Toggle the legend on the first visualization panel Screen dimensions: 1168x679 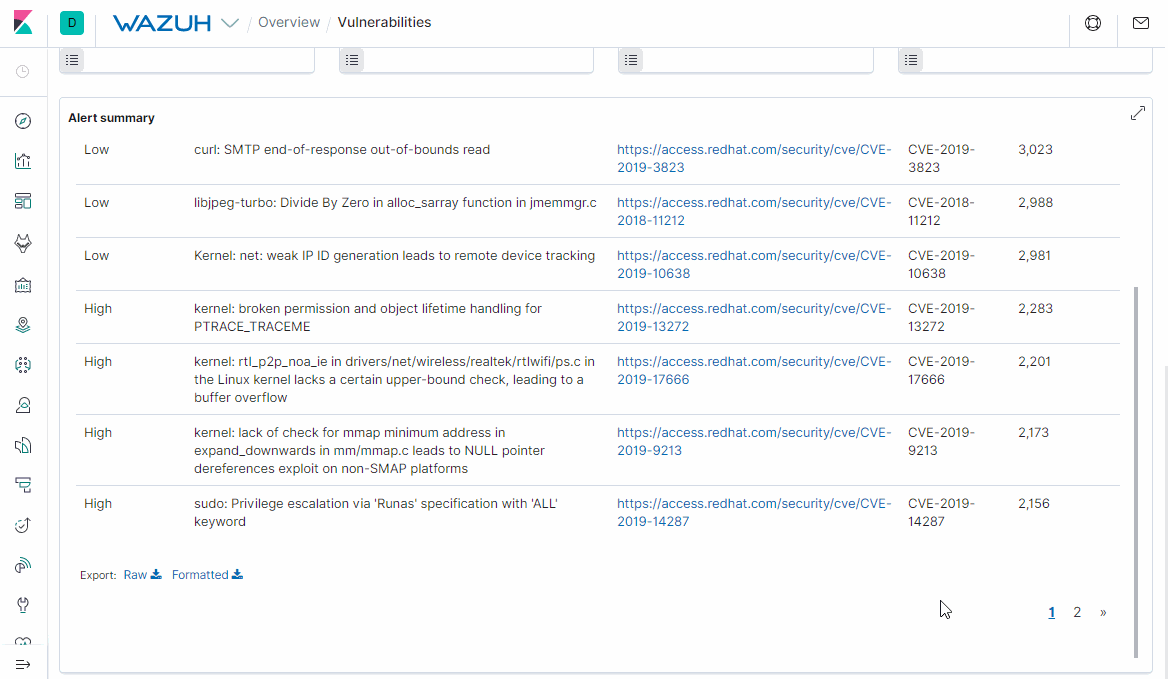tap(72, 60)
